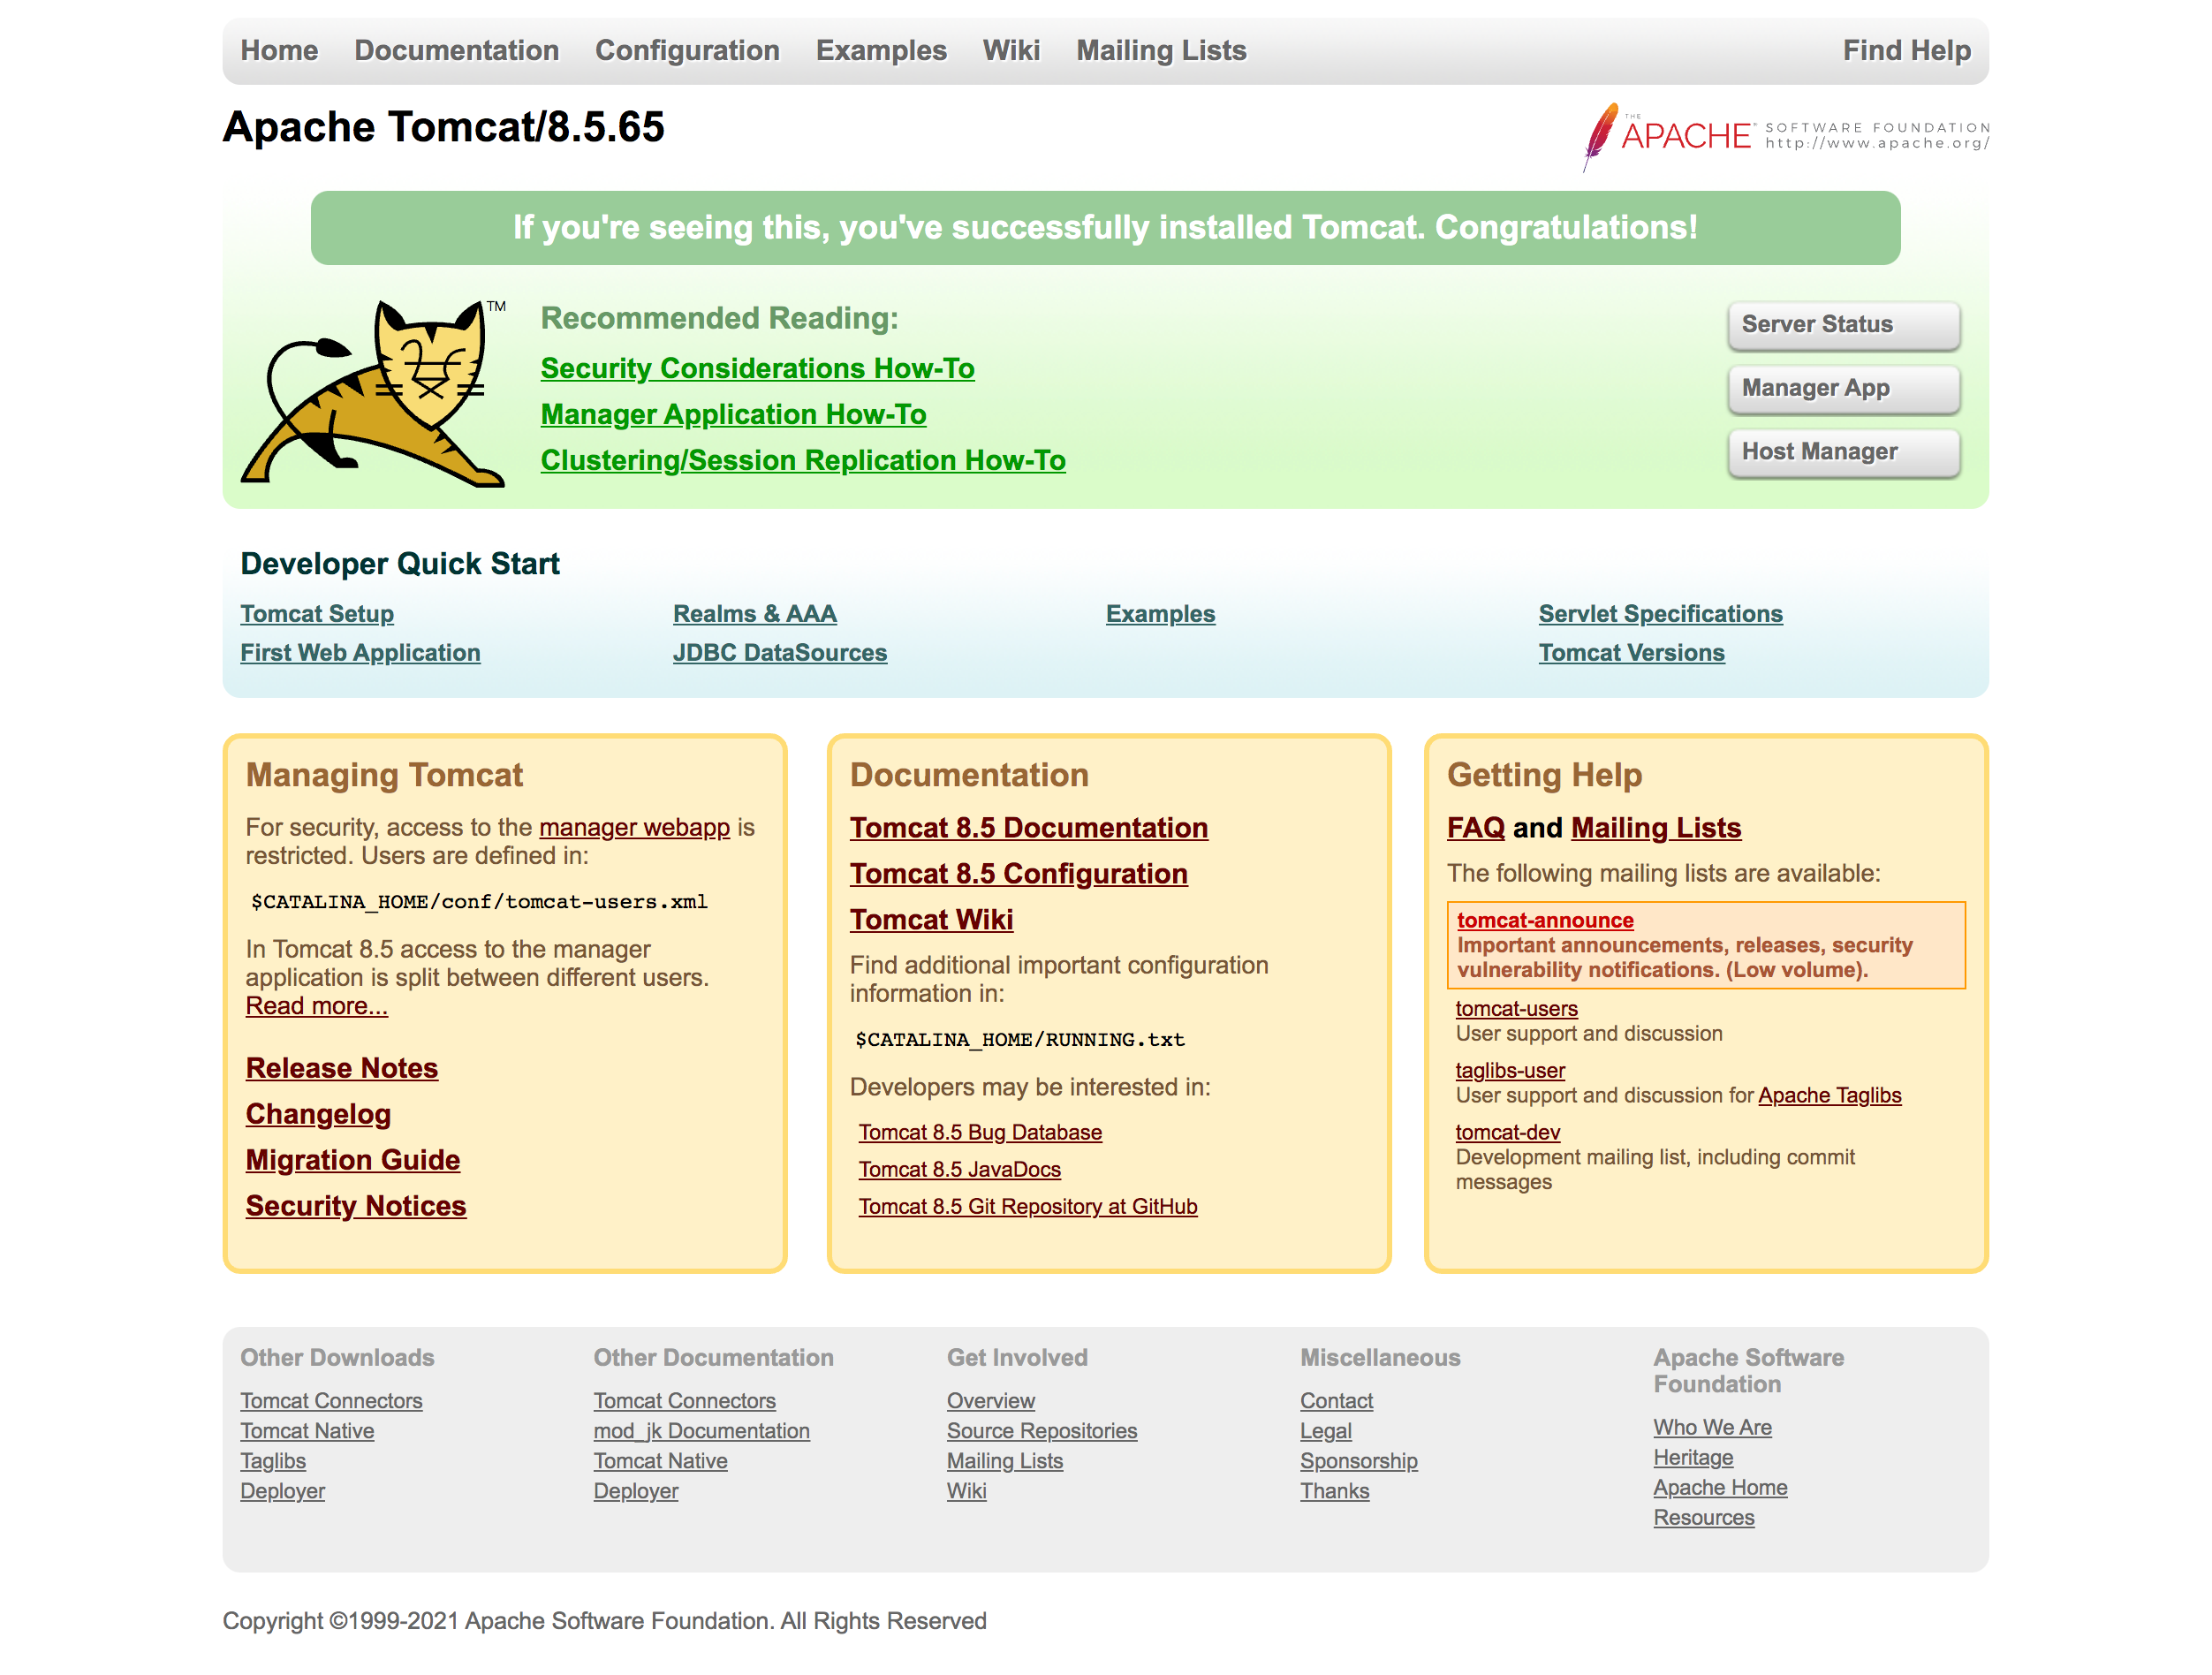The height and width of the screenshot is (1675, 2212).
Task: Go to Examples in the top navigation bar
Action: point(881,50)
